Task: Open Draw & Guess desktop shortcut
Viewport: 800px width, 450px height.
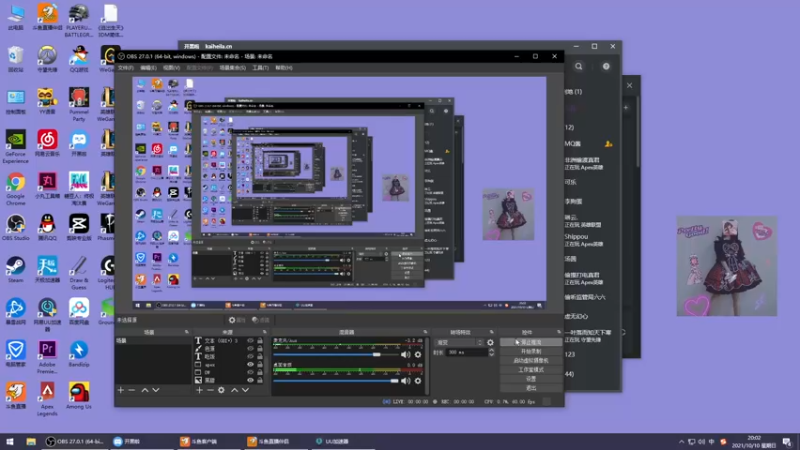Action: (79, 273)
